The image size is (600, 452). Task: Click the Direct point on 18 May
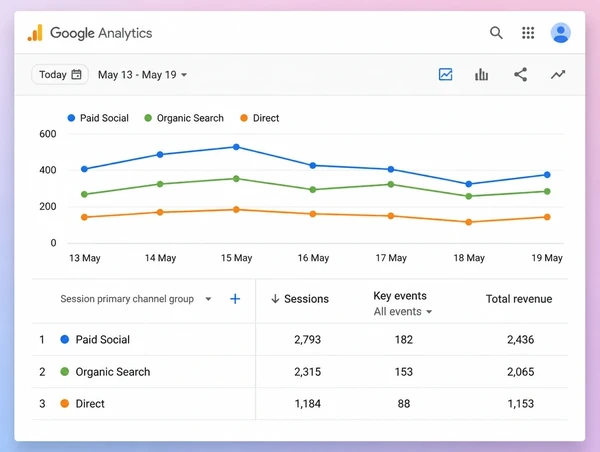(x=468, y=222)
